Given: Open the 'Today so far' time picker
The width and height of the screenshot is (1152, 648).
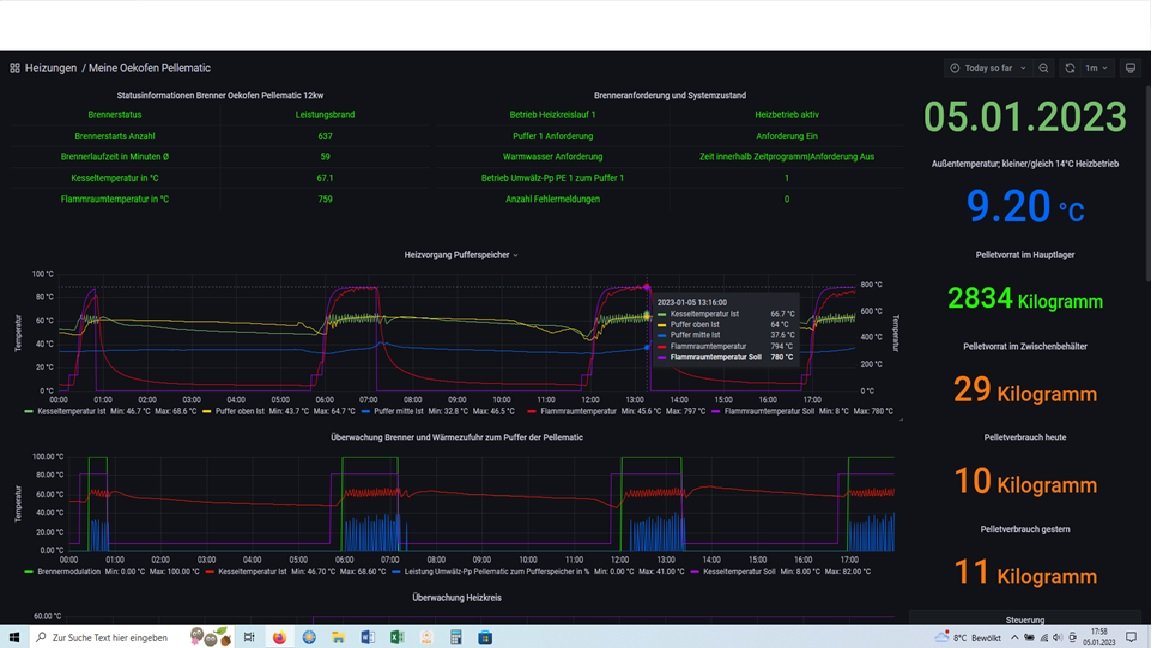Looking at the screenshot, I should [x=987, y=68].
